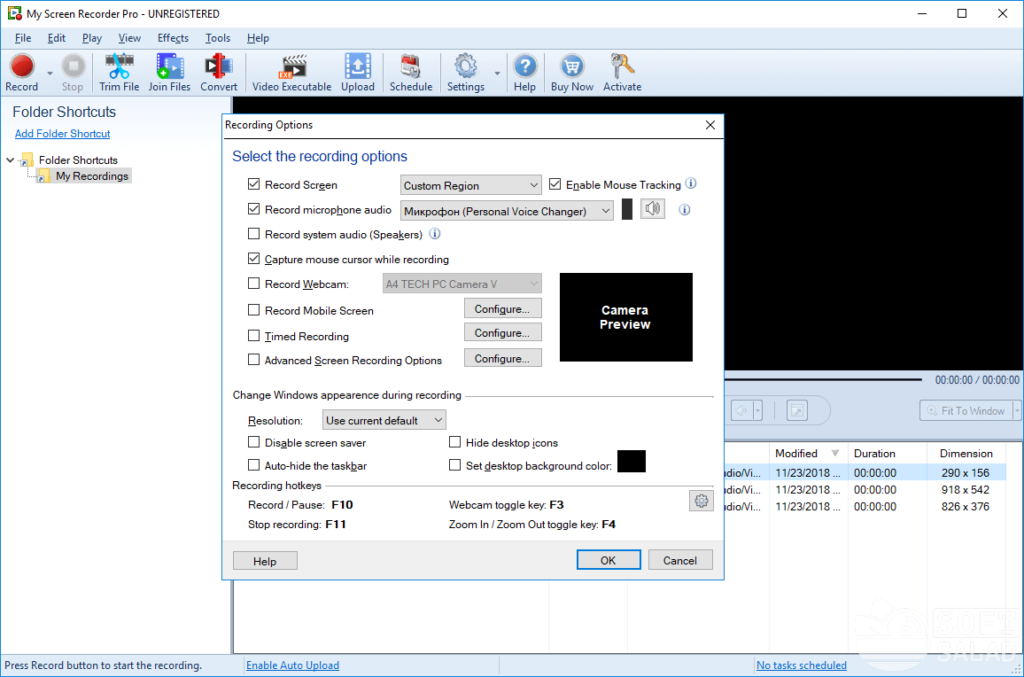Open the Trim File tool
Viewport: 1024px width, 677px height.
coord(119,72)
